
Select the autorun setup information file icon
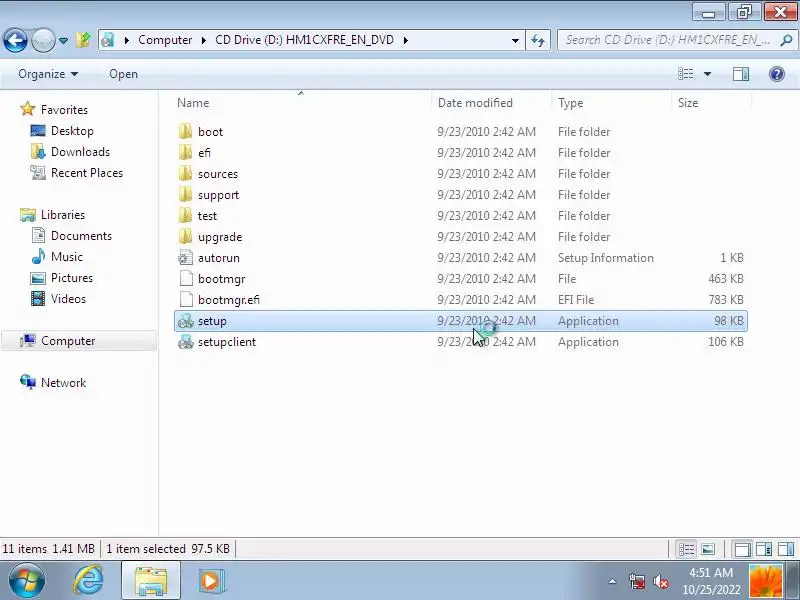click(x=186, y=258)
